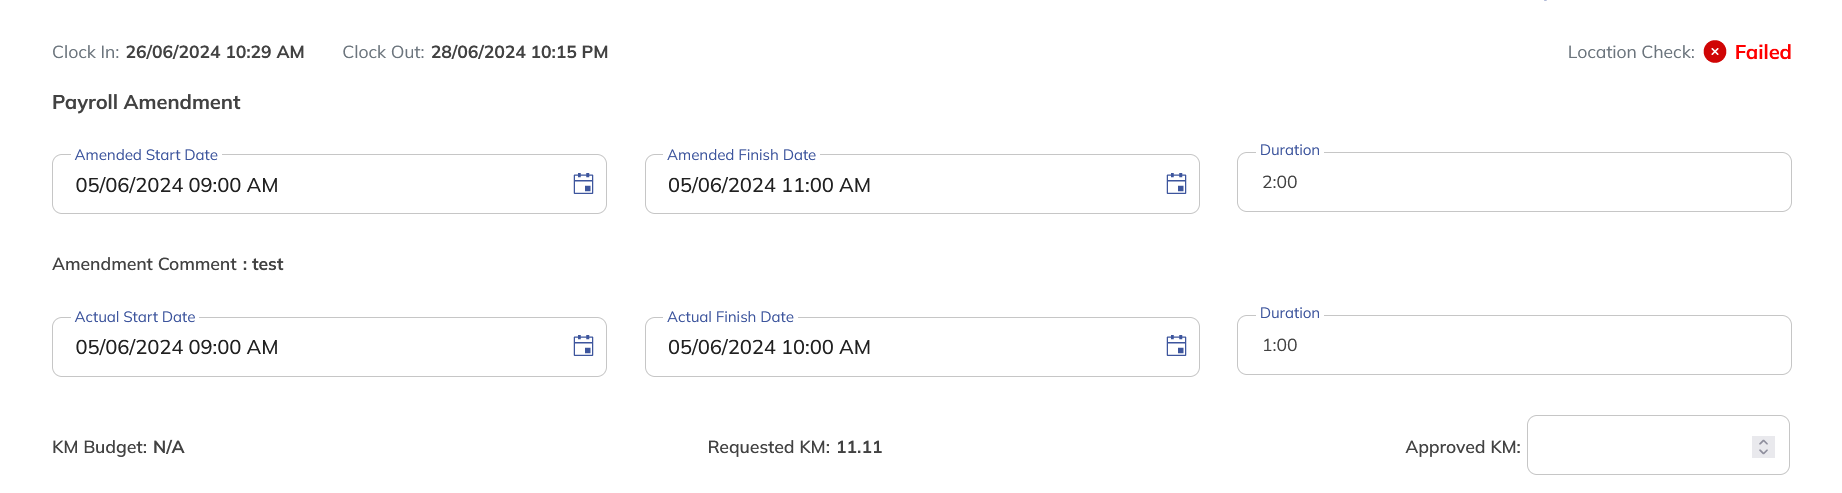Open the Amended Start Date calendar picker
Image resolution: width=1842 pixels, height=493 pixels.
click(x=583, y=184)
